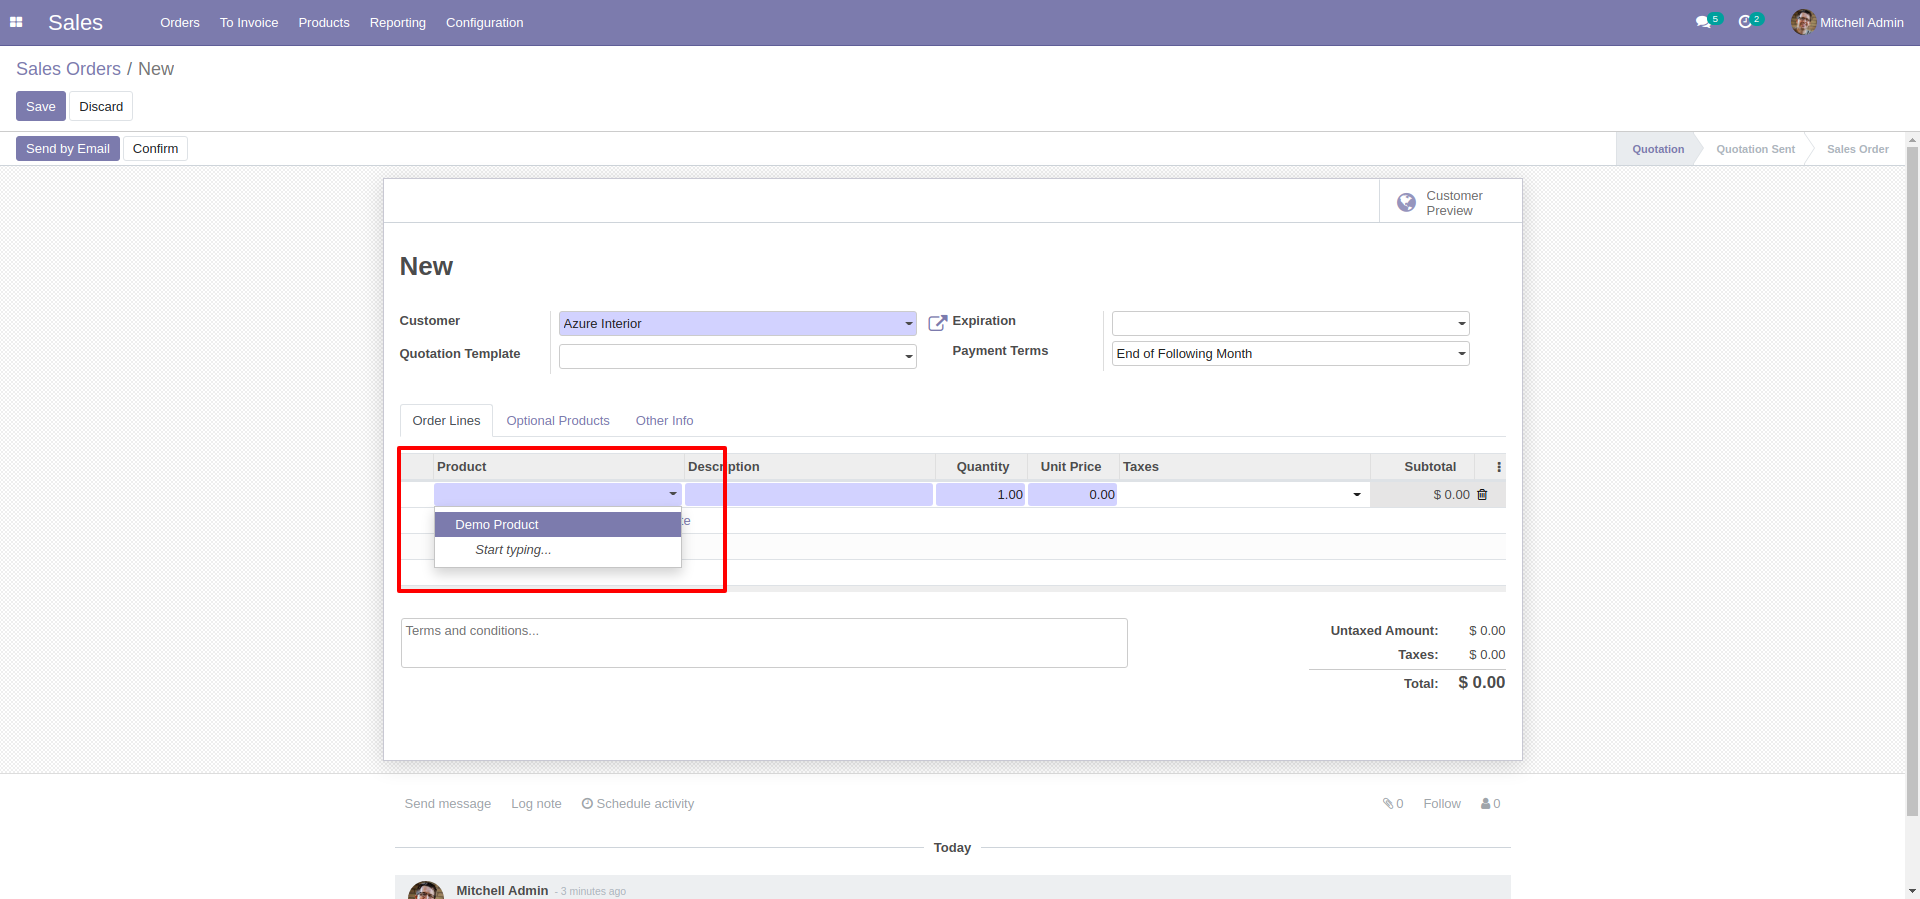Schedule activity with clock icon
This screenshot has height=899, width=1920.
pos(638,803)
